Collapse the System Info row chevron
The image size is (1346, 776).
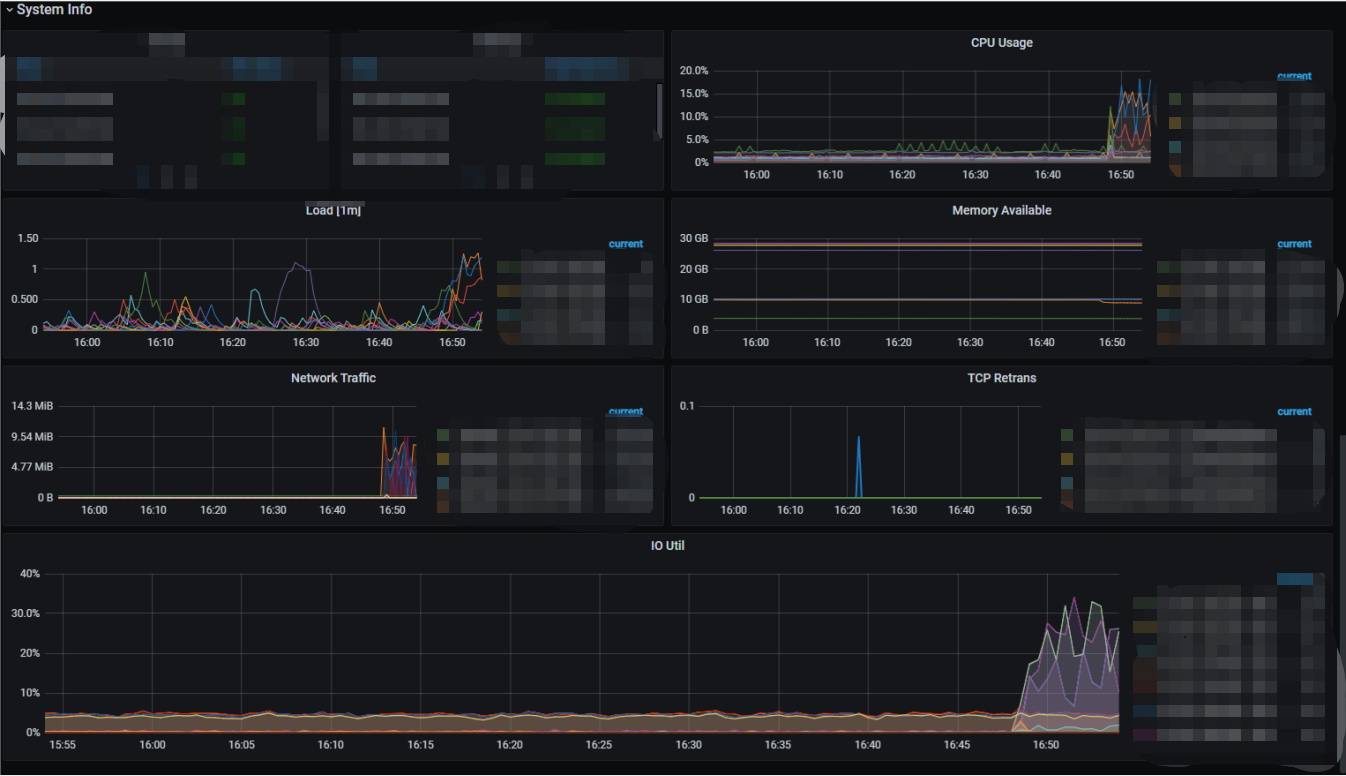click(9, 10)
